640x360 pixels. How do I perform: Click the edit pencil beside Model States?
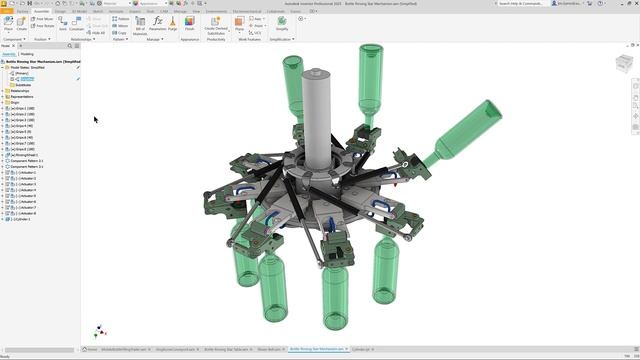pos(78,67)
